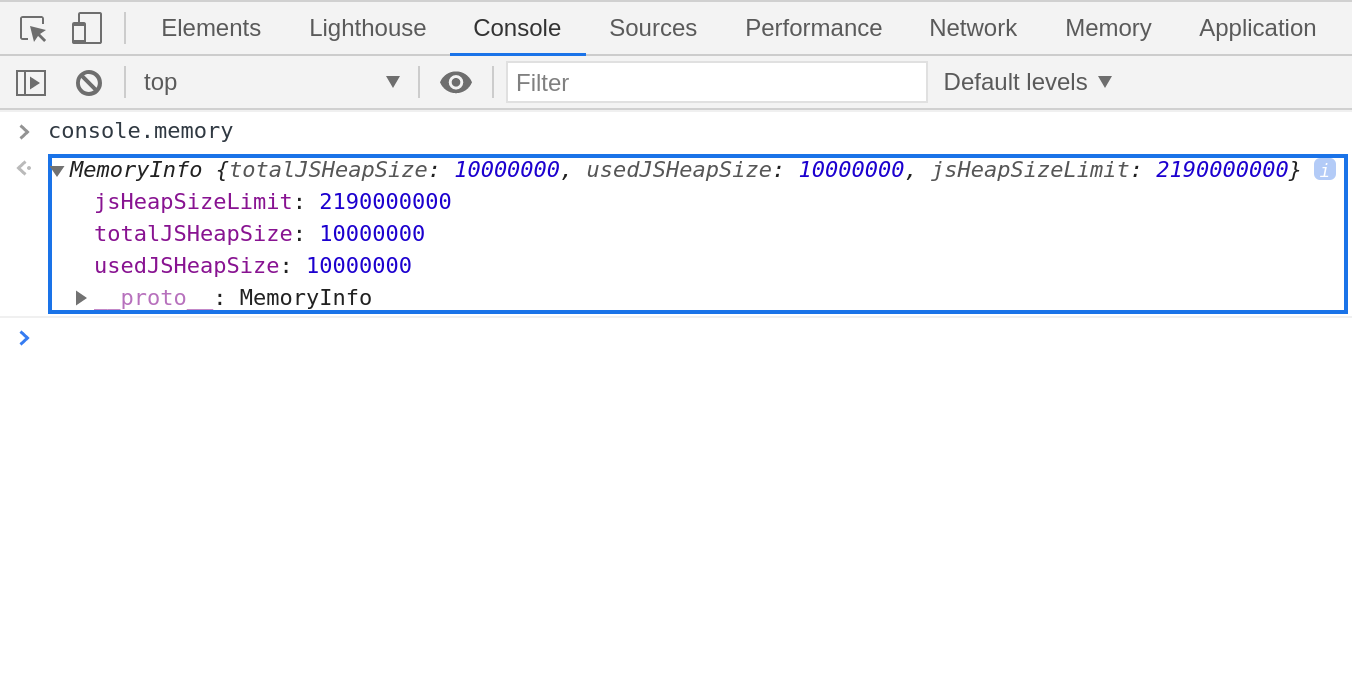
Task: Click inside the Filter input field
Action: tap(716, 82)
